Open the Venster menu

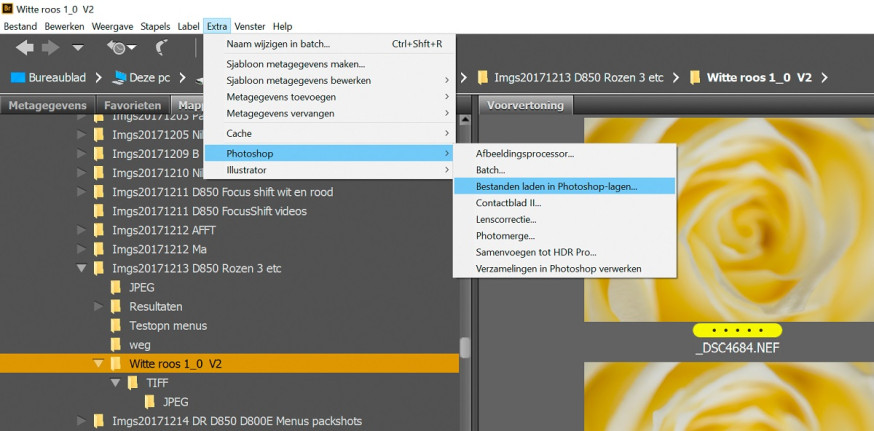tap(250, 26)
